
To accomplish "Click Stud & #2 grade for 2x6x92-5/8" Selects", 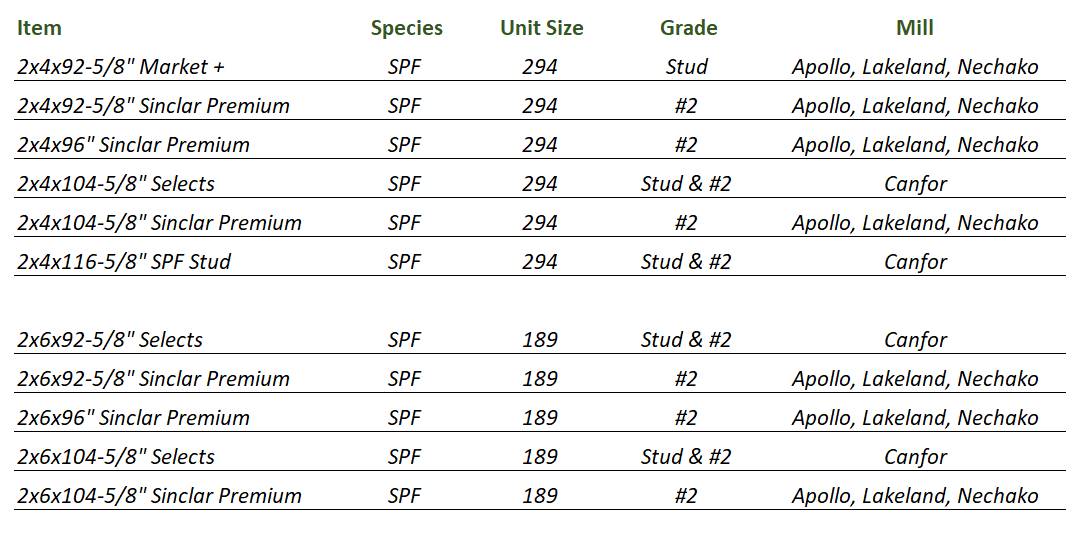I will 686,340.
